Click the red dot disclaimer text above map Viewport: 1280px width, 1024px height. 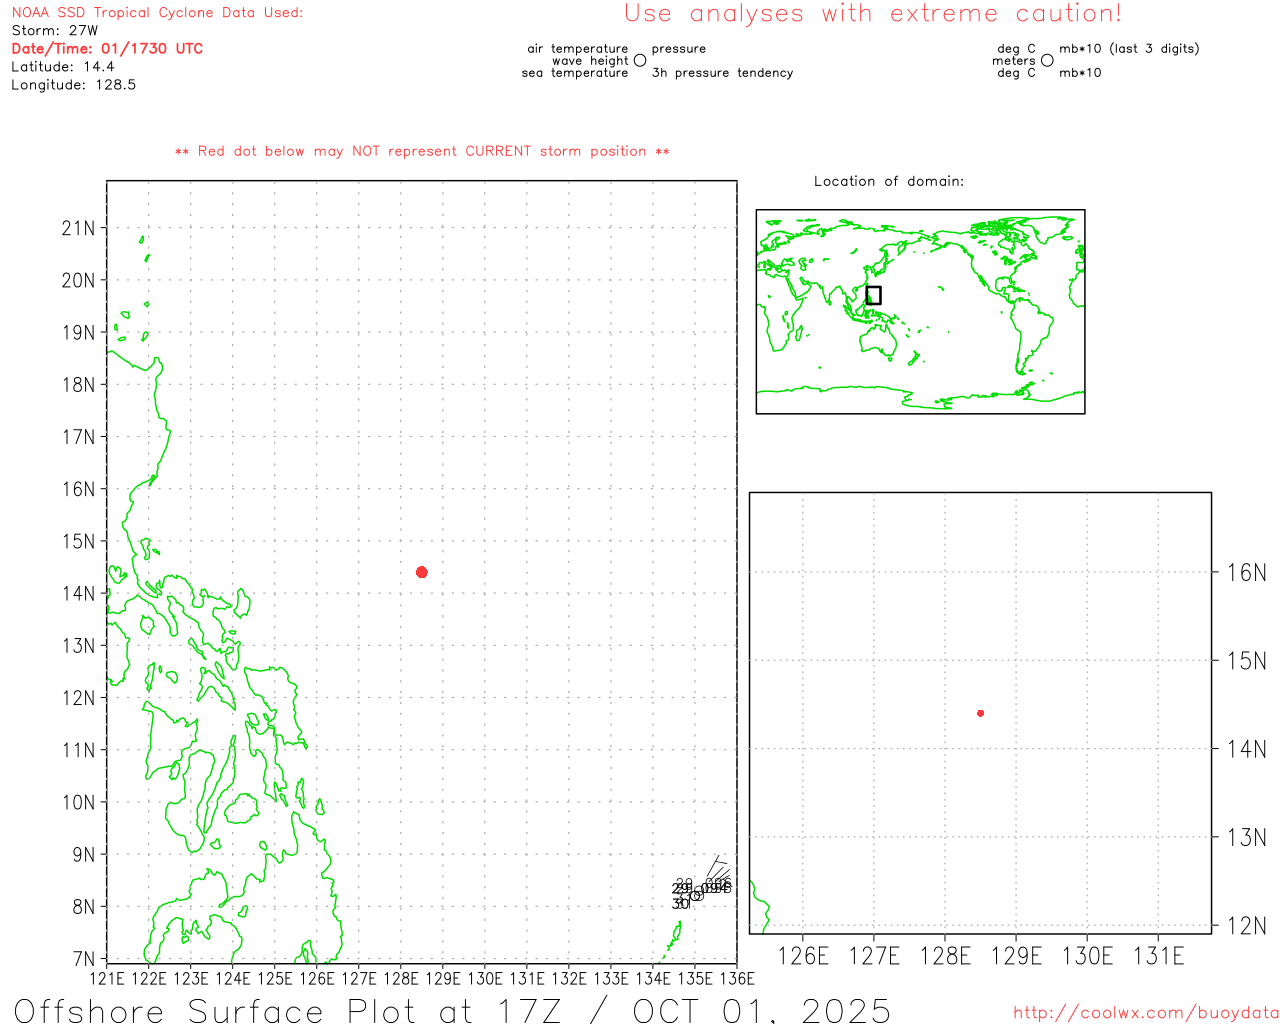pos(421,151)
